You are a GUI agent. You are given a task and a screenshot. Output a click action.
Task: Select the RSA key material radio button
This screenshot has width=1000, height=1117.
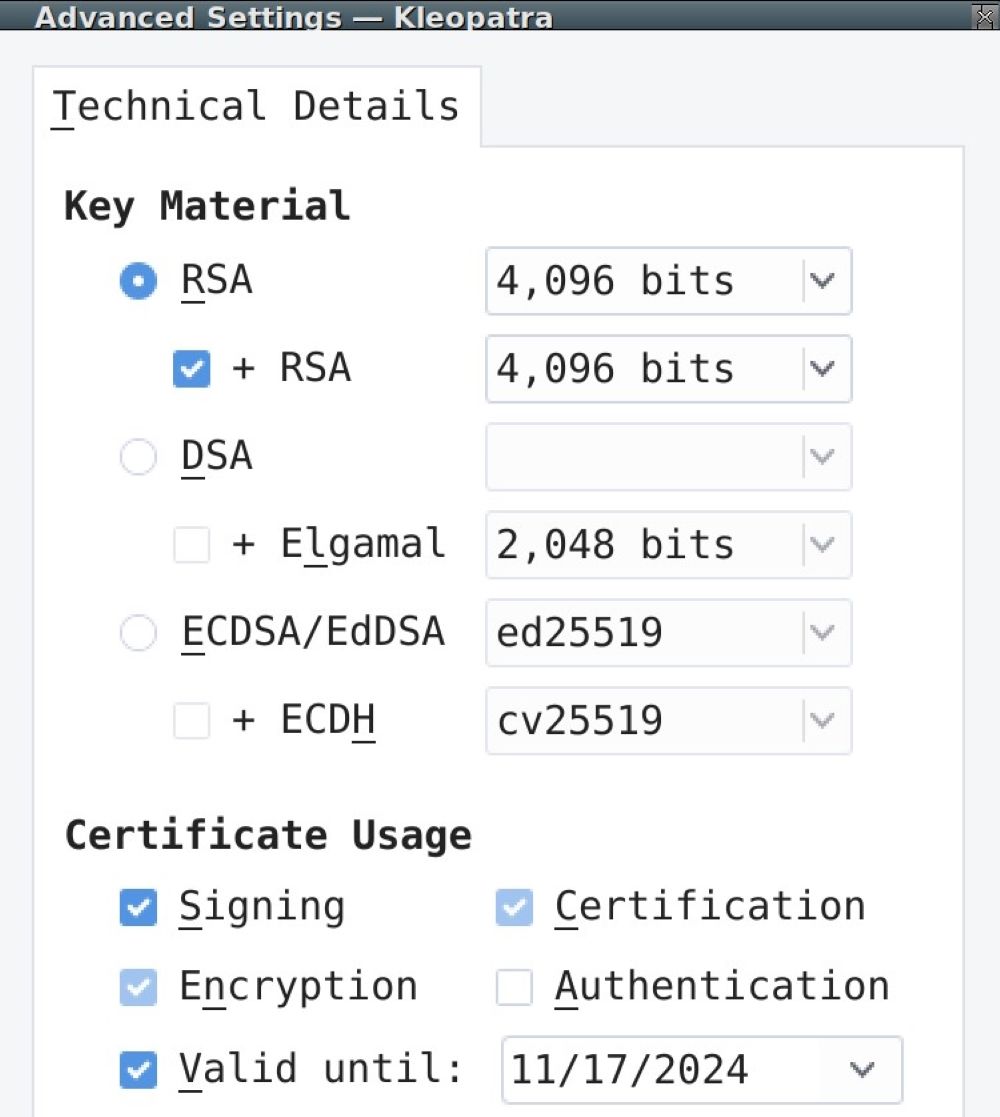[138, 282]
